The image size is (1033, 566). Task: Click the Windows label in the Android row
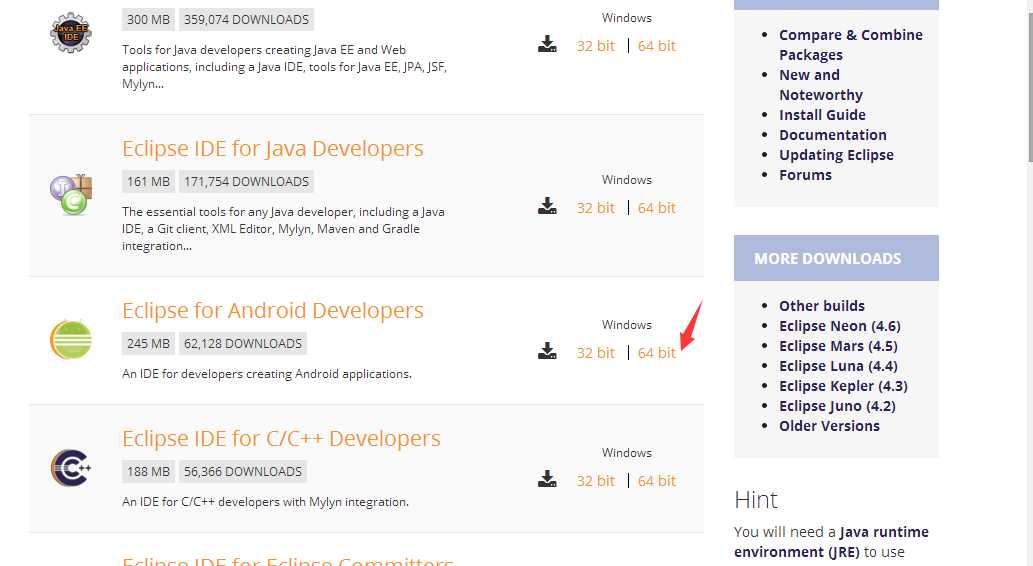pyautogui.click(x=627, y=325)
